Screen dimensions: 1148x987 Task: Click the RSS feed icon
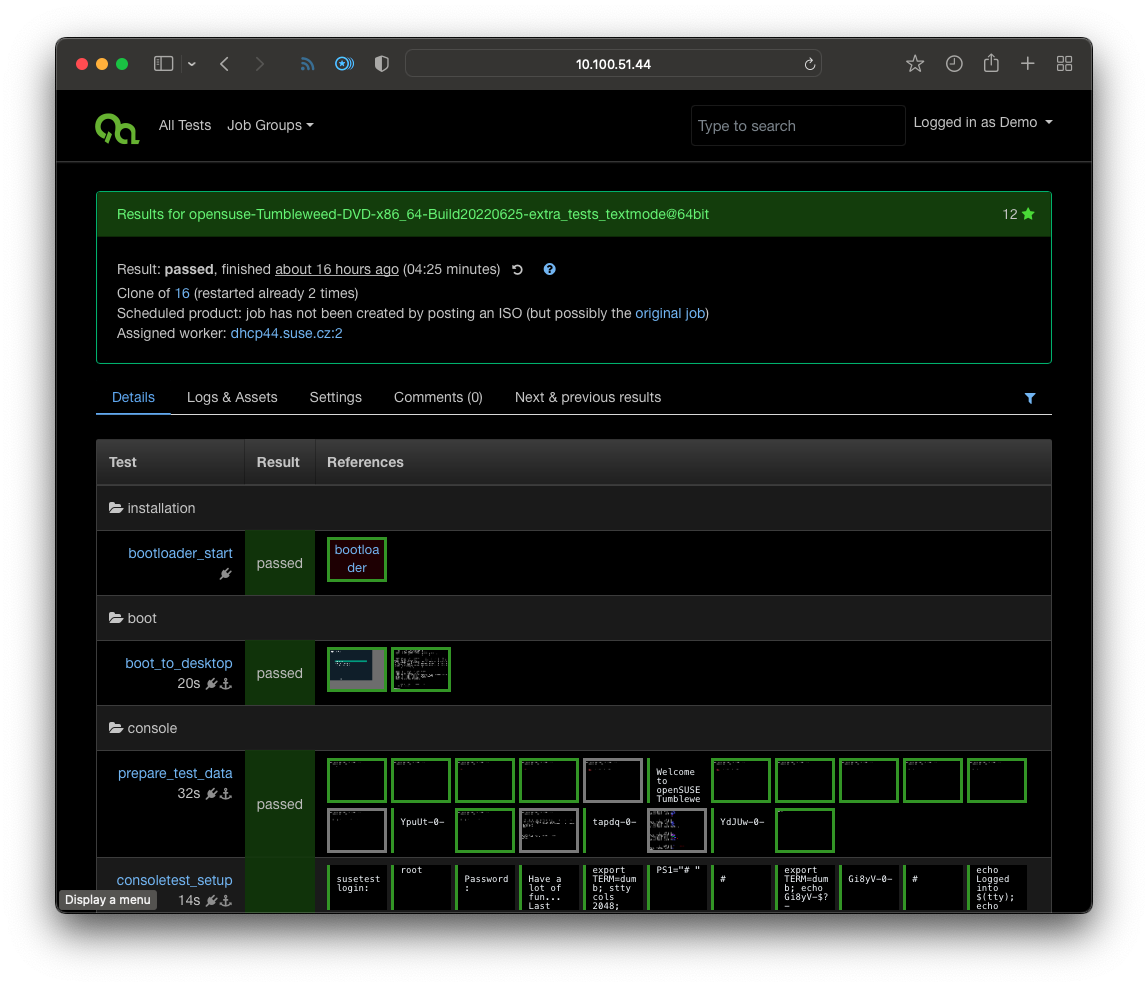pyautogui.click(x=307, y=64)
